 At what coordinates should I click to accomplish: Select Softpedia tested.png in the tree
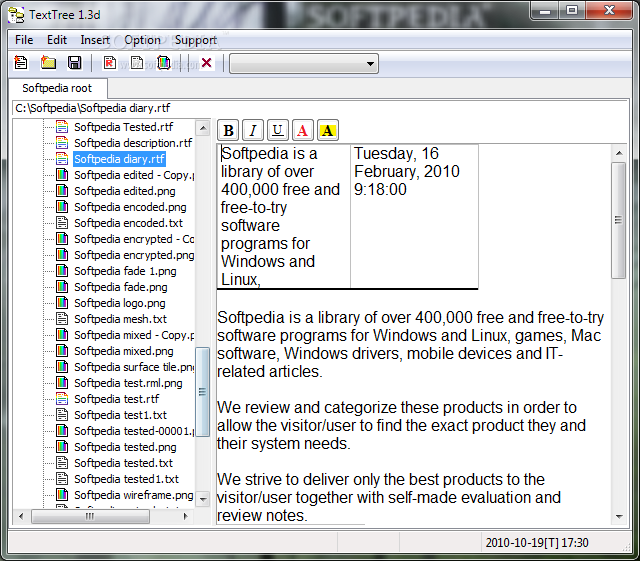pyautogui.click(x=125, y=447)
